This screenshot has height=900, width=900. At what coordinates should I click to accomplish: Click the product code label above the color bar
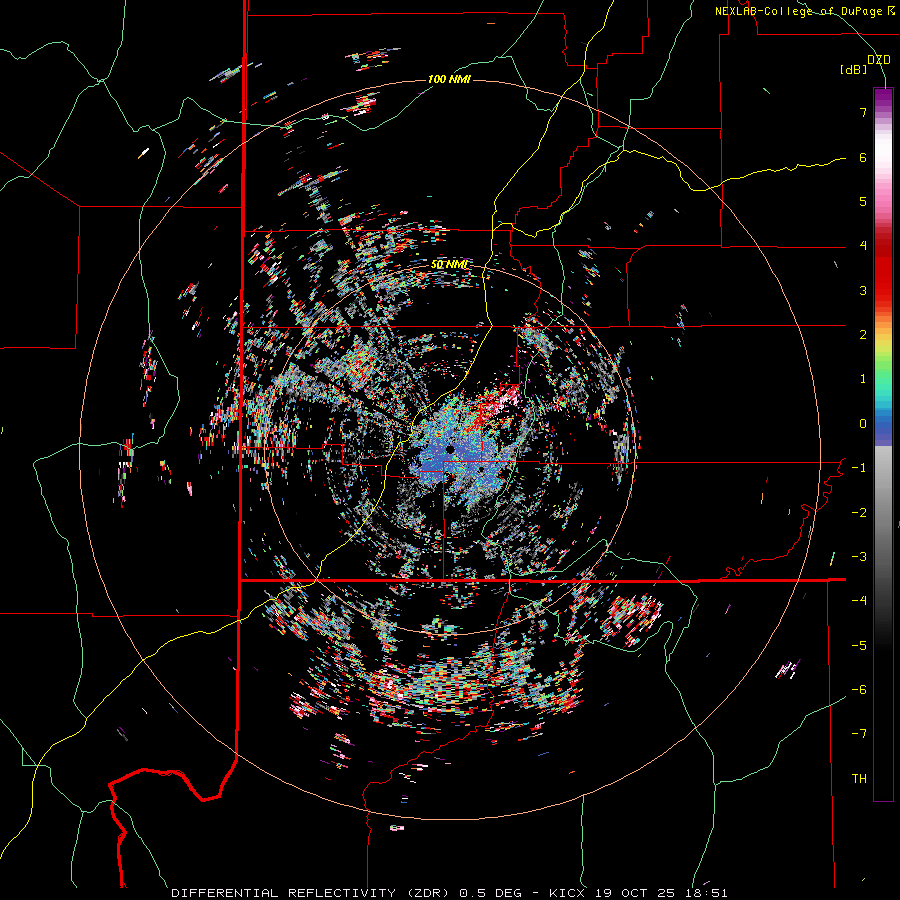click(x=879, y=60)
